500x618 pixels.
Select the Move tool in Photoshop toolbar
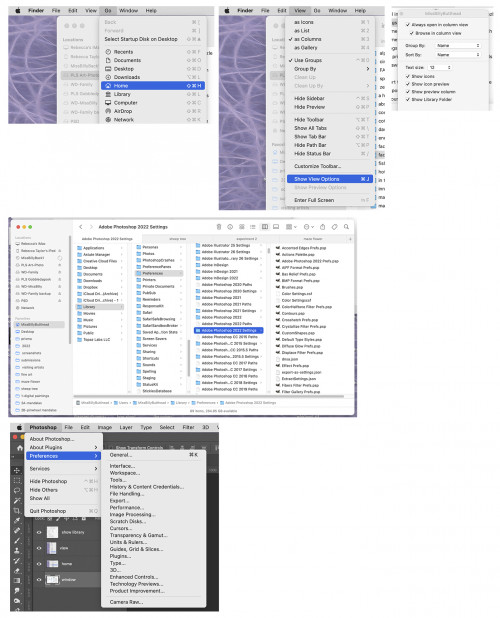click(x=17, y=470)
